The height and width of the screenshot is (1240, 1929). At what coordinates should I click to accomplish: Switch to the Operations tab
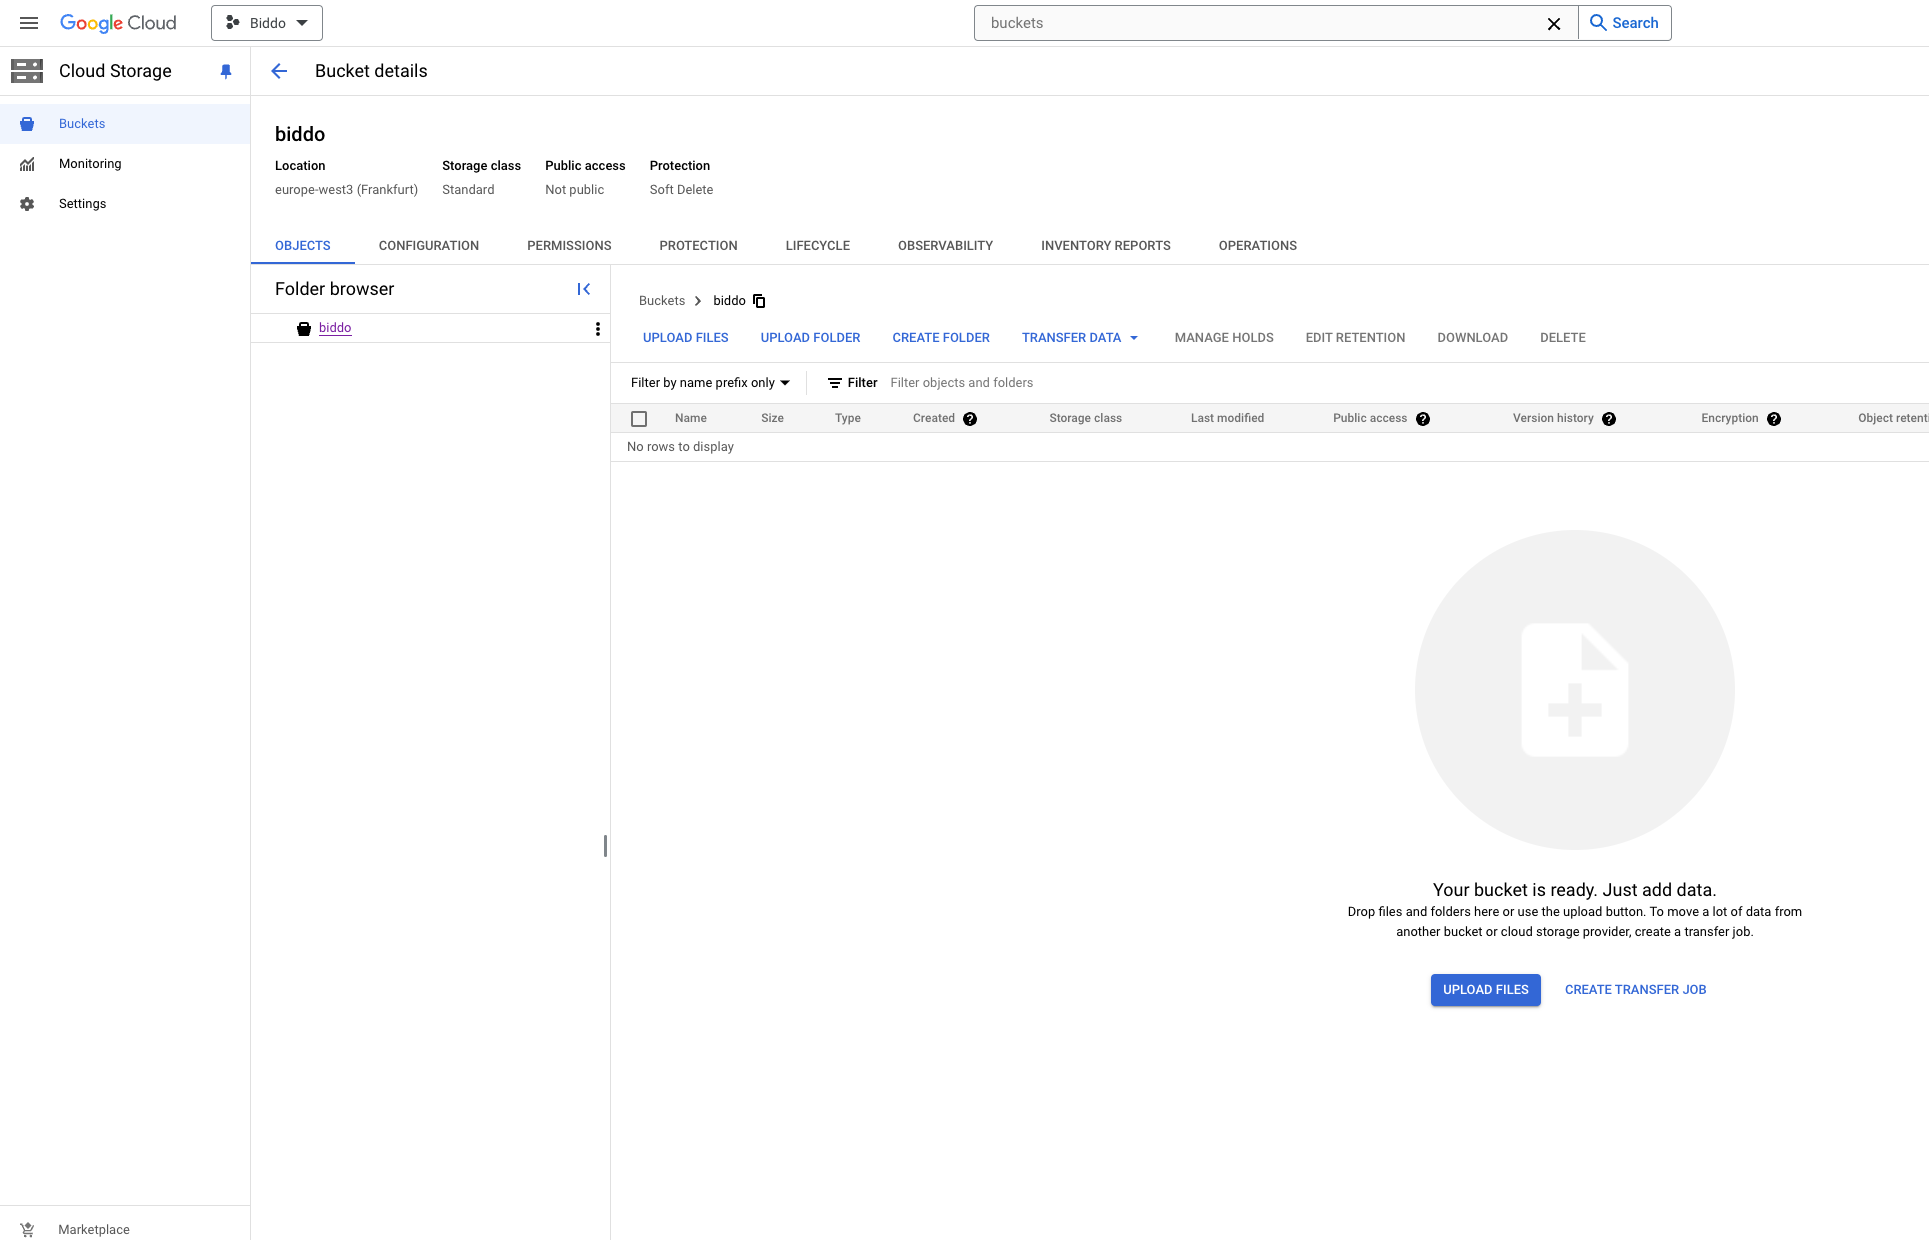pyautogui.click(x=1258, y=246)
